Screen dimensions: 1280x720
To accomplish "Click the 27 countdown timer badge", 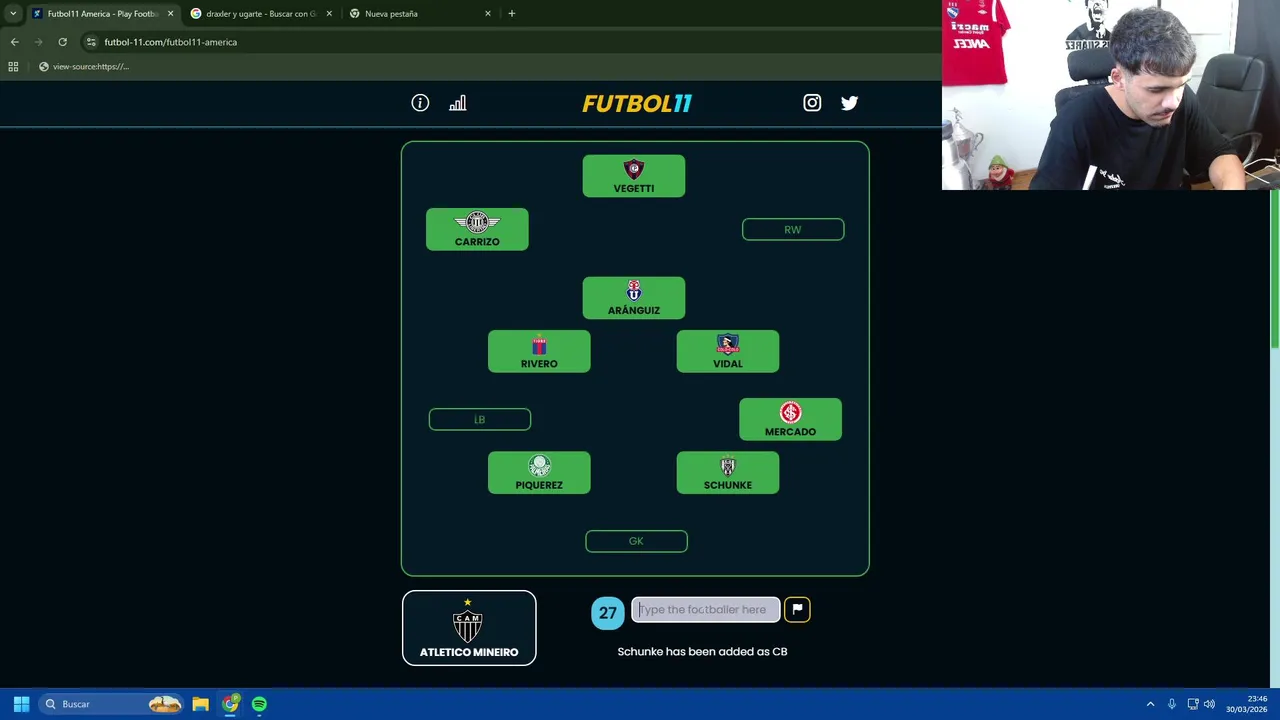I will pyautogui.click(x=608, y=613).
